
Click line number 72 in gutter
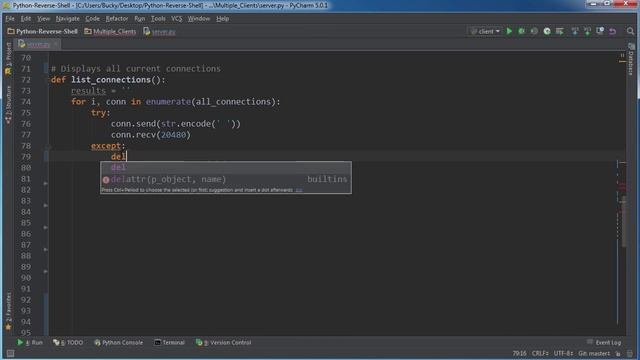point(26,80)
